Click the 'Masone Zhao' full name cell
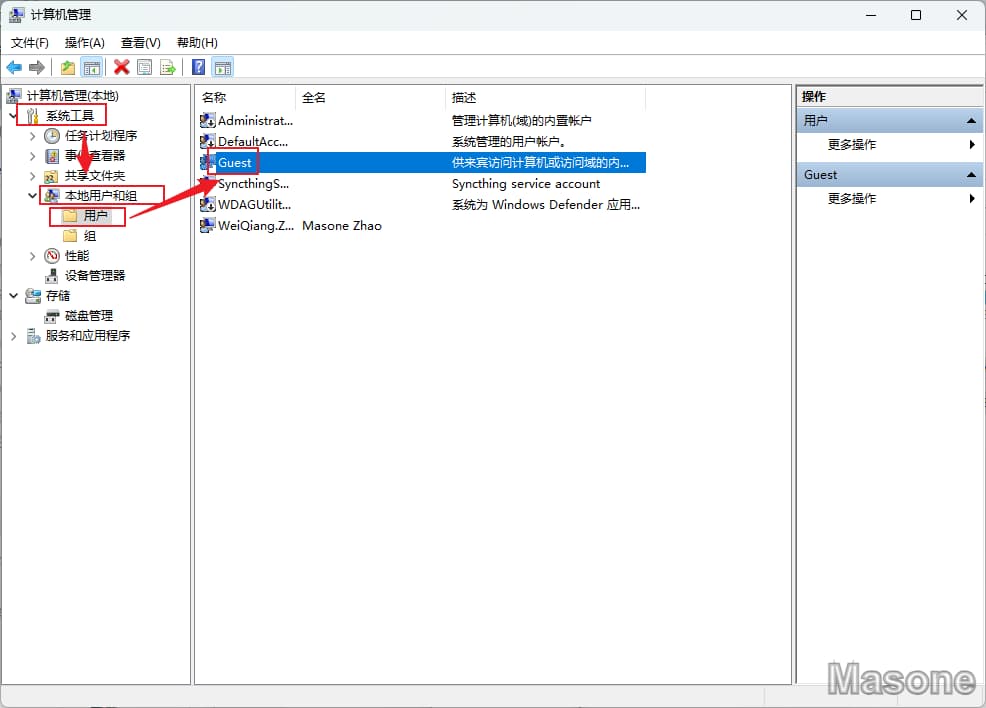 pyautogui.click(x=341, y=226)
